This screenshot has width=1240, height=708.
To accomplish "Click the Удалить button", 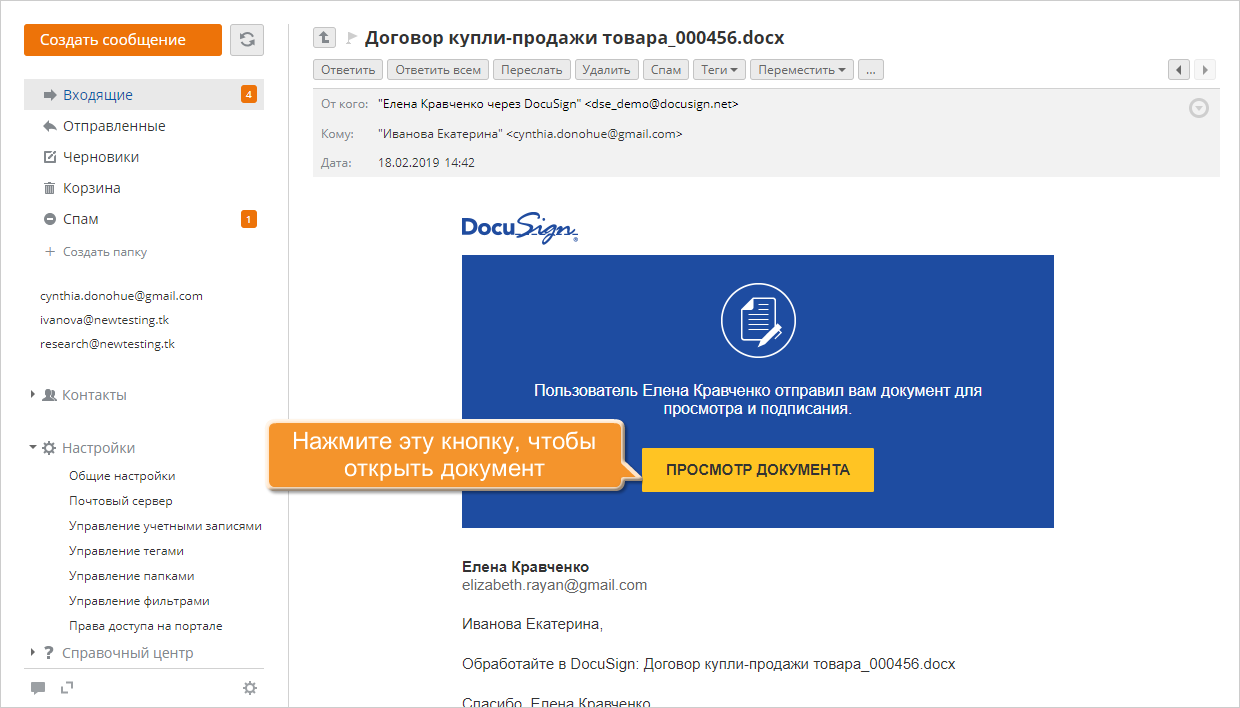I will click(x=607, y=70).
